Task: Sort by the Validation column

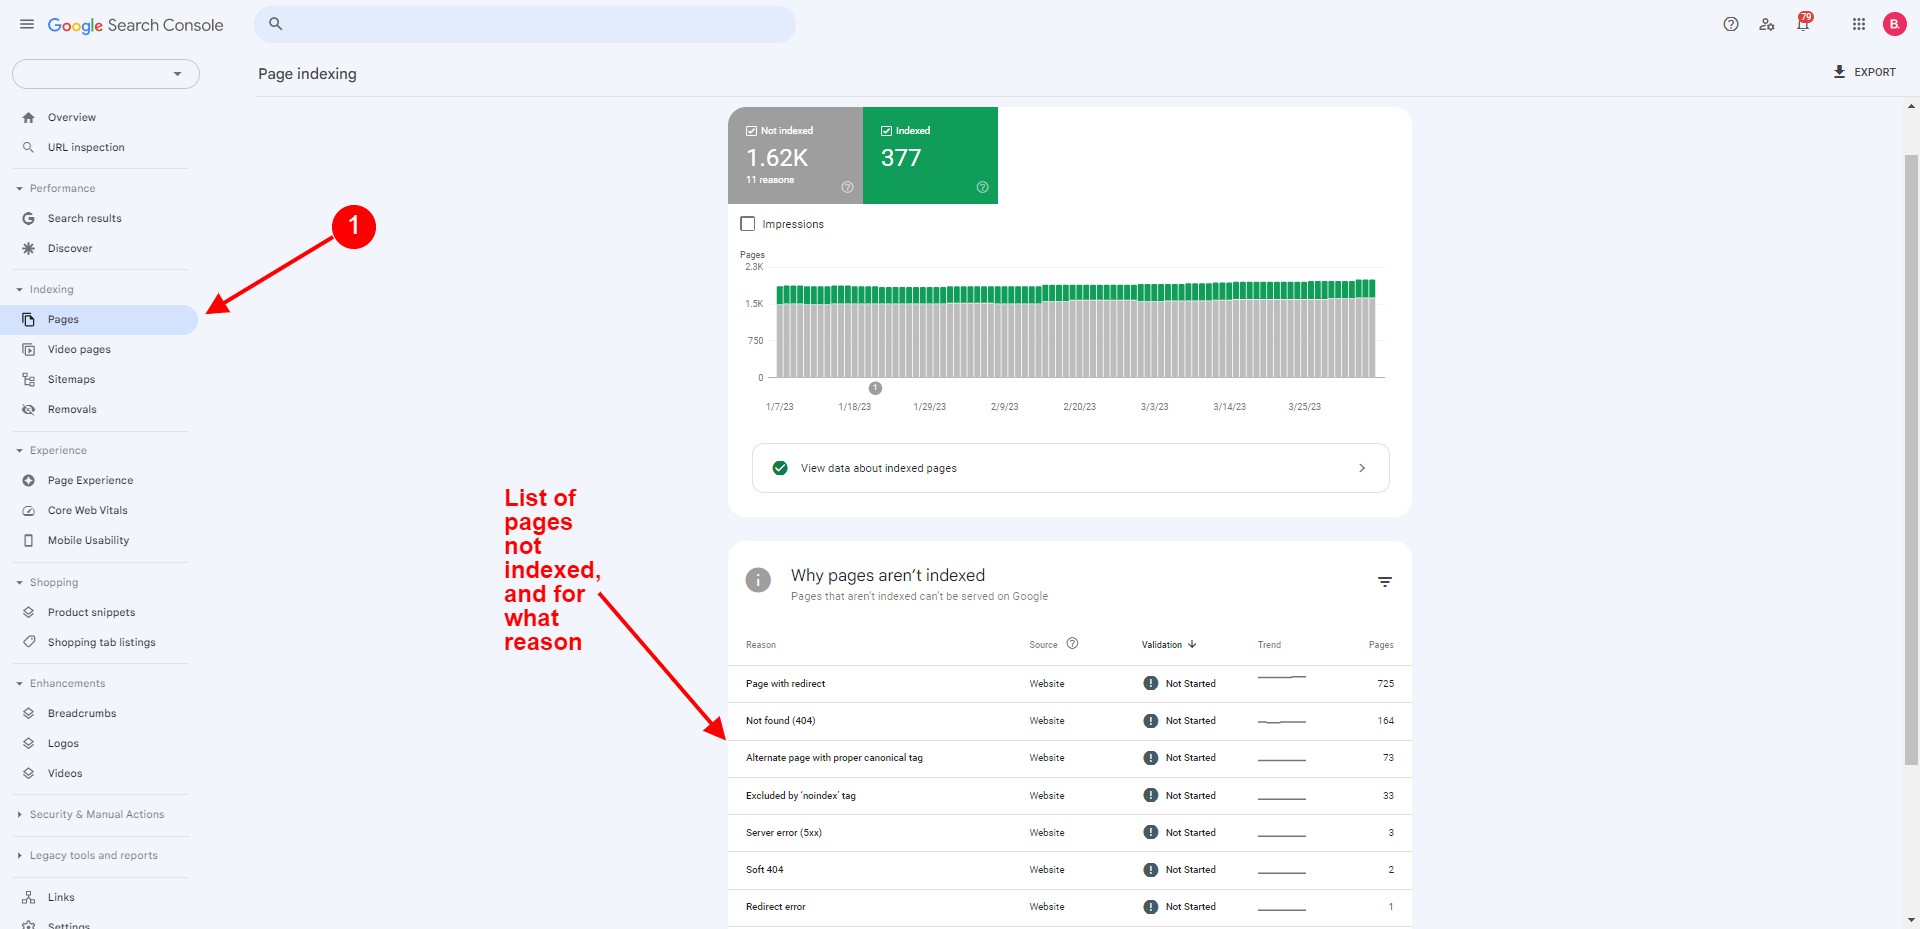Action: point(1169,645)
